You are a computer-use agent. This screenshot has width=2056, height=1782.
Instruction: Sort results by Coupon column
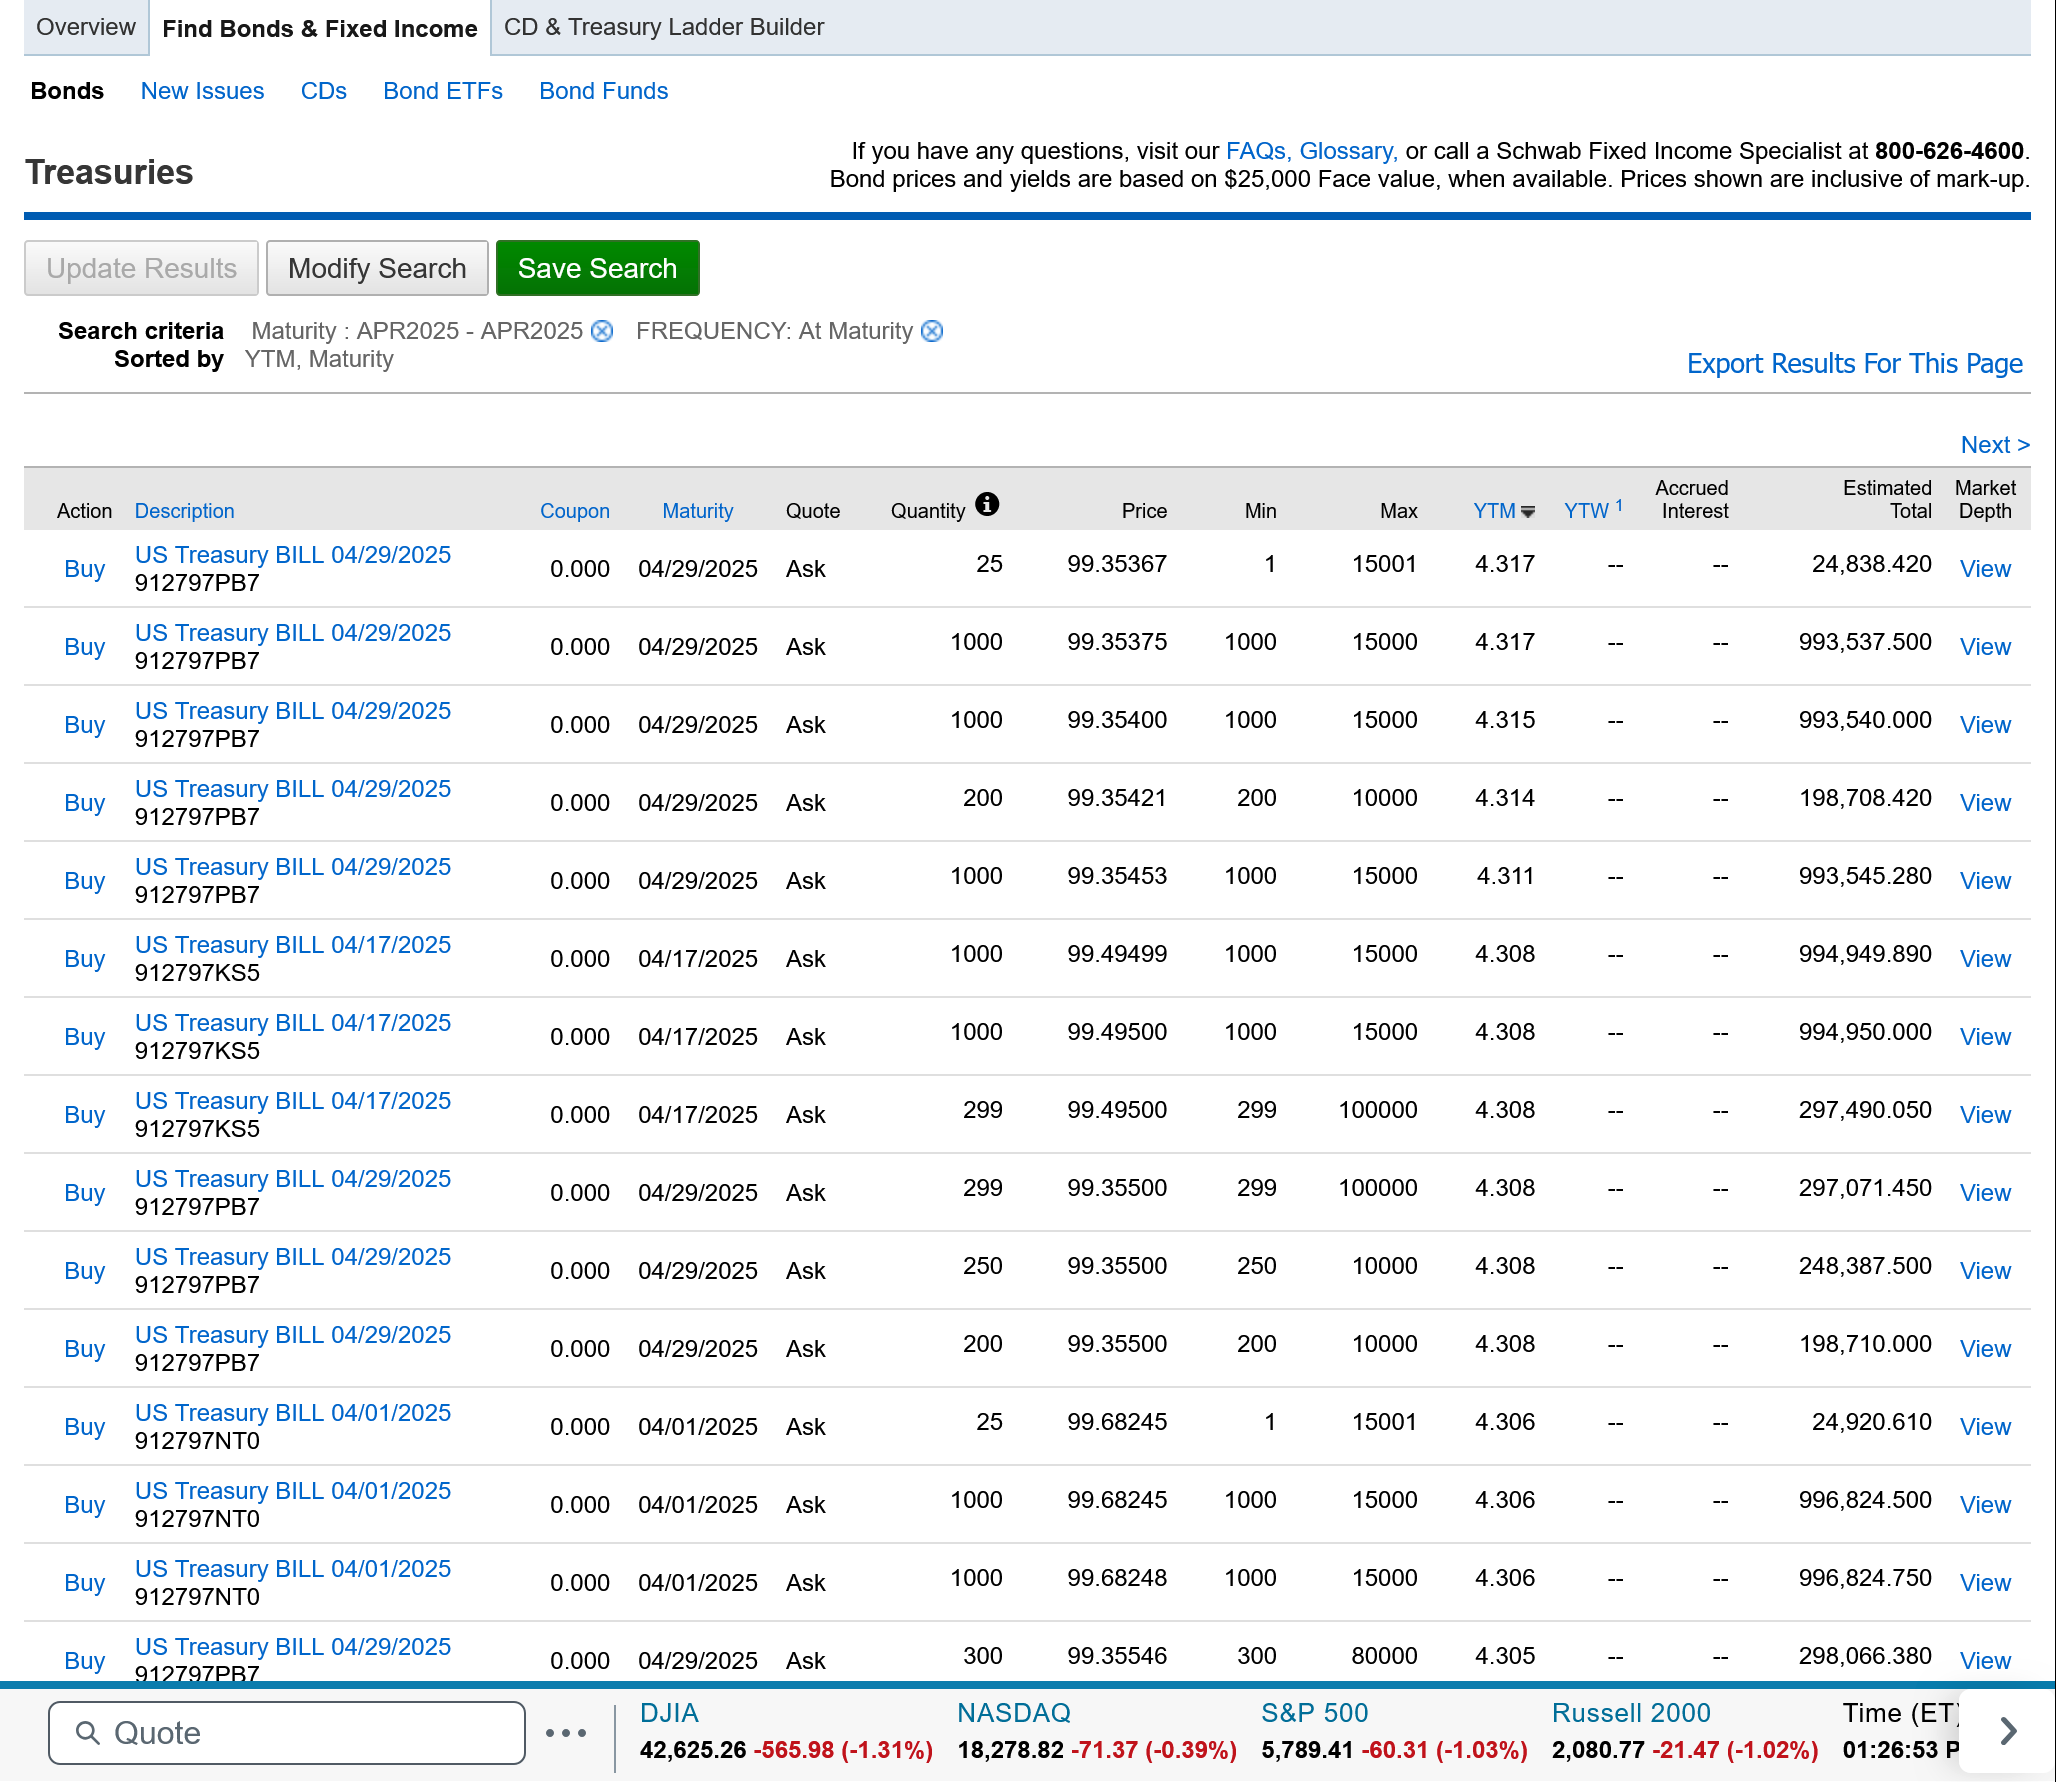tap(574, 511)
